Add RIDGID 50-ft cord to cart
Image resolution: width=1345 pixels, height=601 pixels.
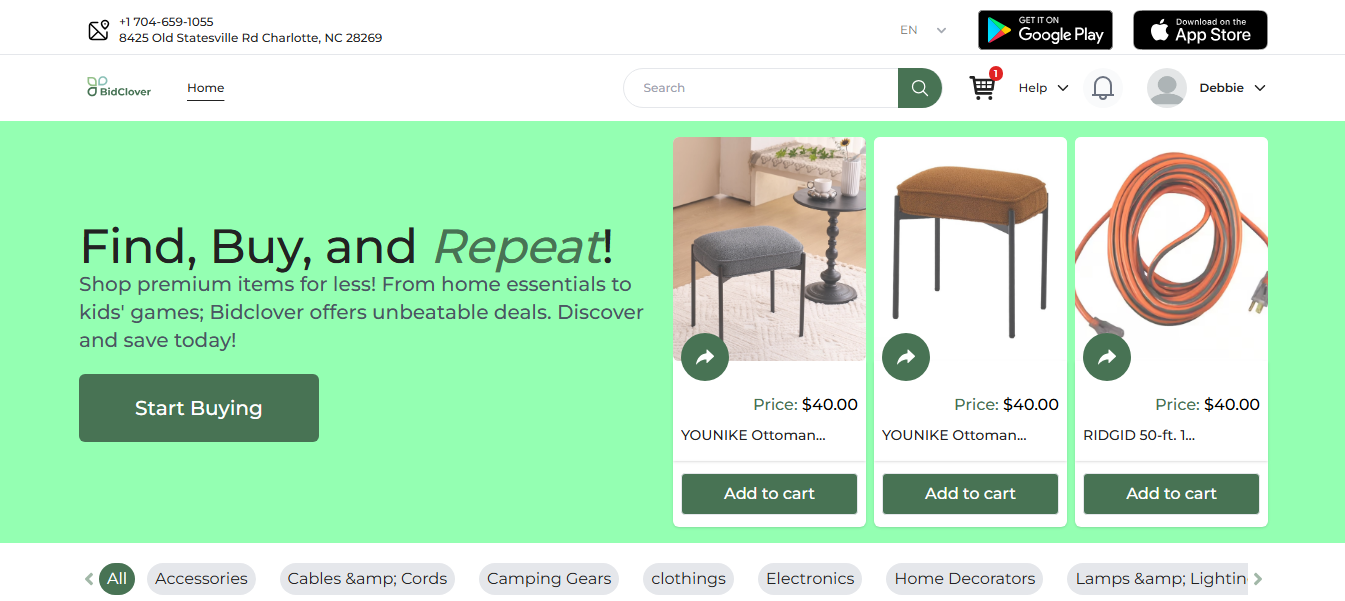1171,494
